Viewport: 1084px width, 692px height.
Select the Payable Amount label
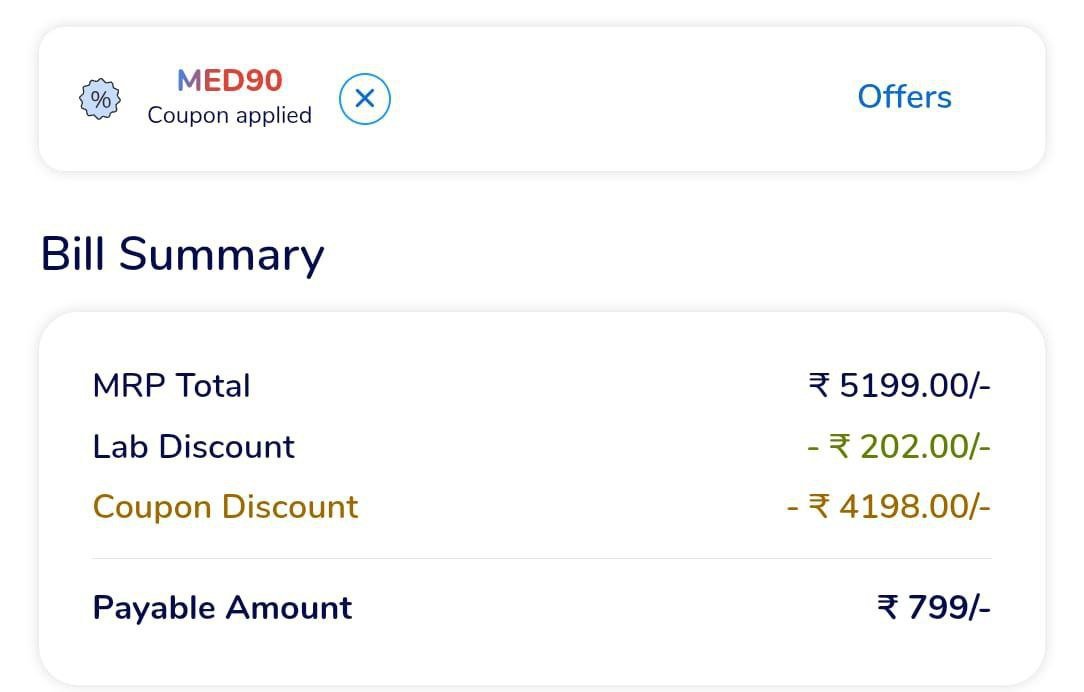[x=222, y=608]
